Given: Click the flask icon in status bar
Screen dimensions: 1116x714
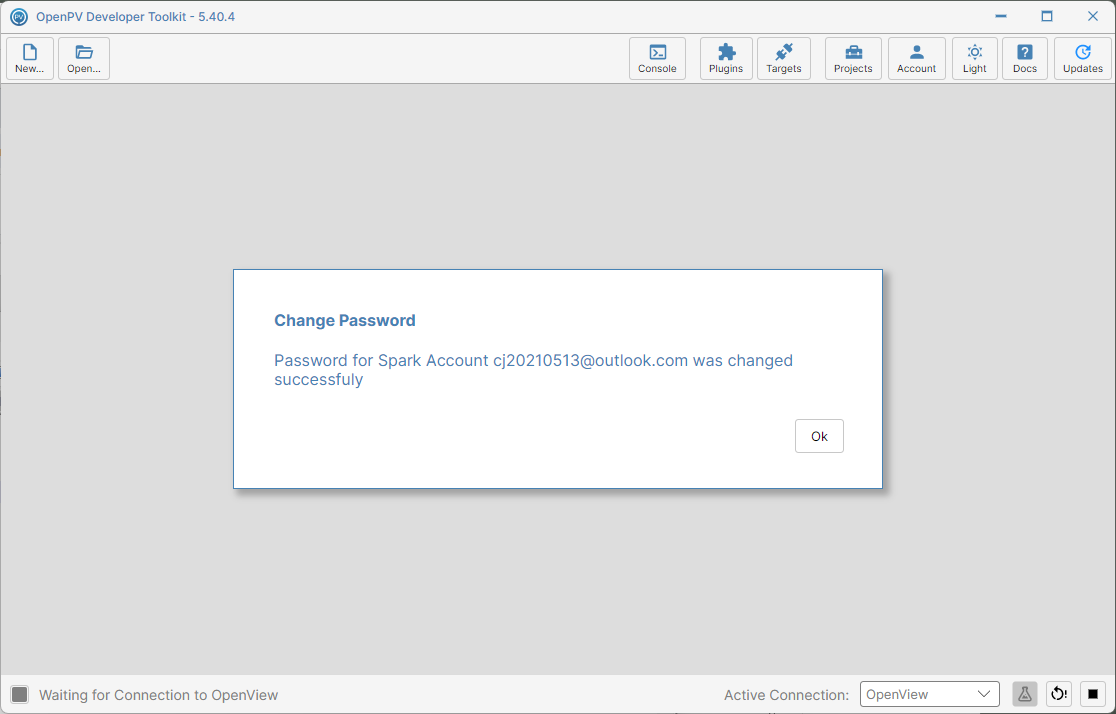Looking at the screenshot, I should pos(1024,694).
